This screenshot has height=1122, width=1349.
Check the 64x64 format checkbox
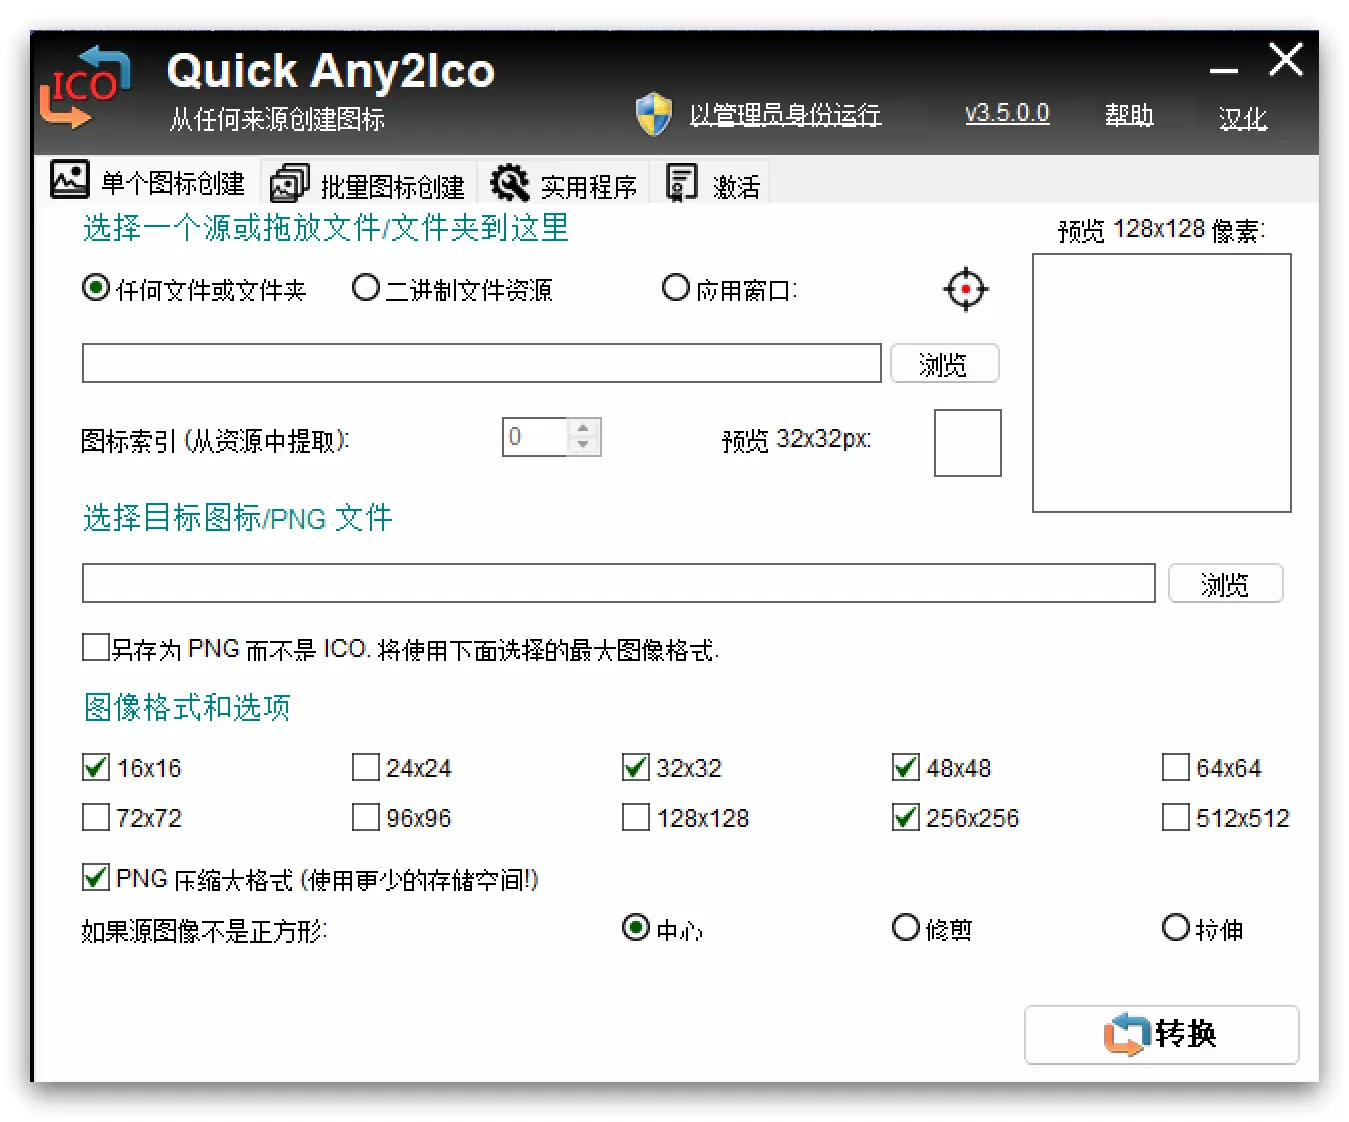[x=1176, y=767]
